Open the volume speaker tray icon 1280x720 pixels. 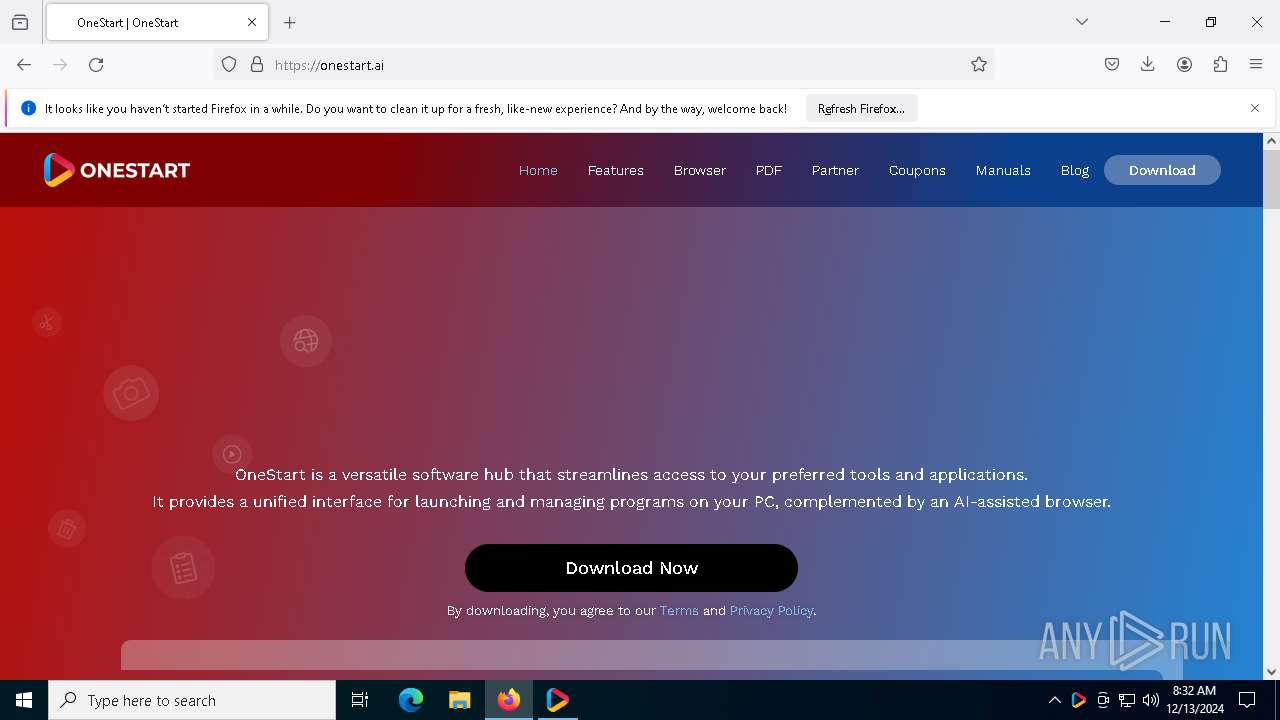click(x=1151, y=700)
